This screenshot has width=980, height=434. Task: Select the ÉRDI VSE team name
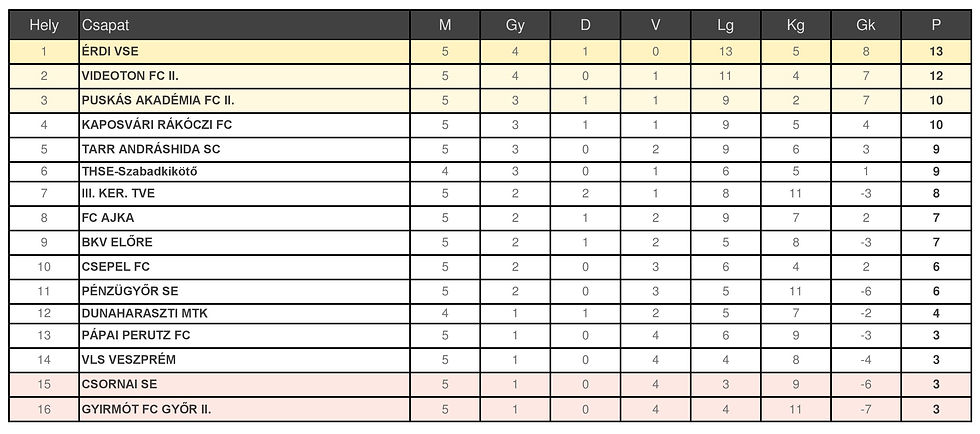111,51
